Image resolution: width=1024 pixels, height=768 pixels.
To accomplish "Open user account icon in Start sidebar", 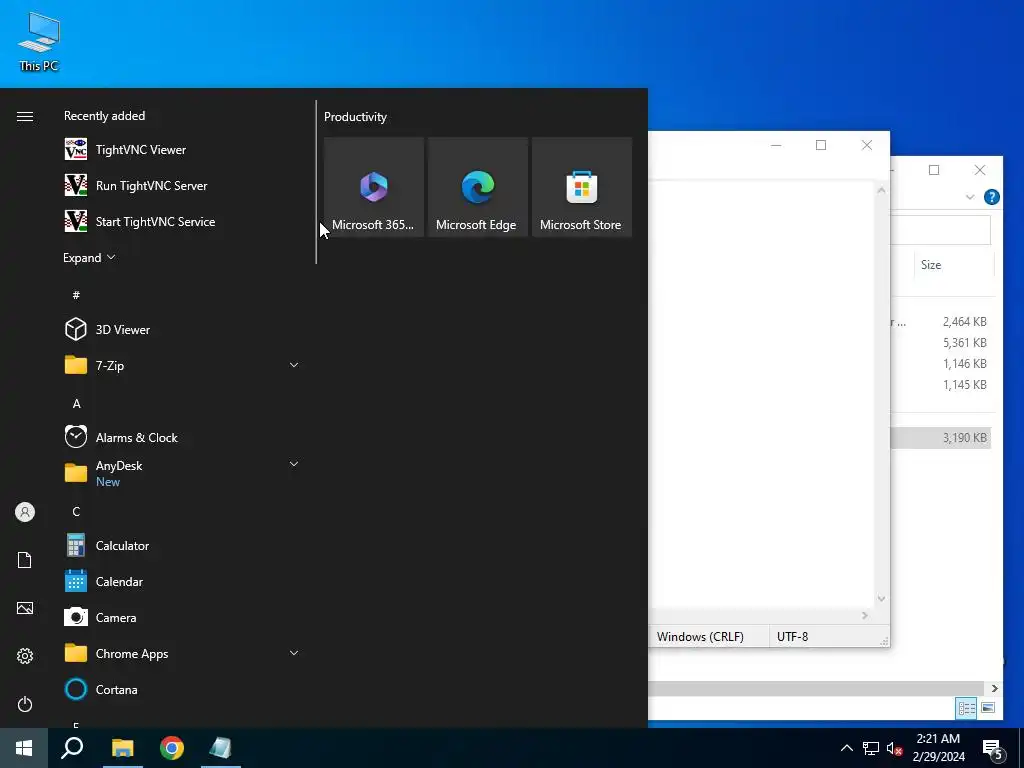I will tap(25, 512).
